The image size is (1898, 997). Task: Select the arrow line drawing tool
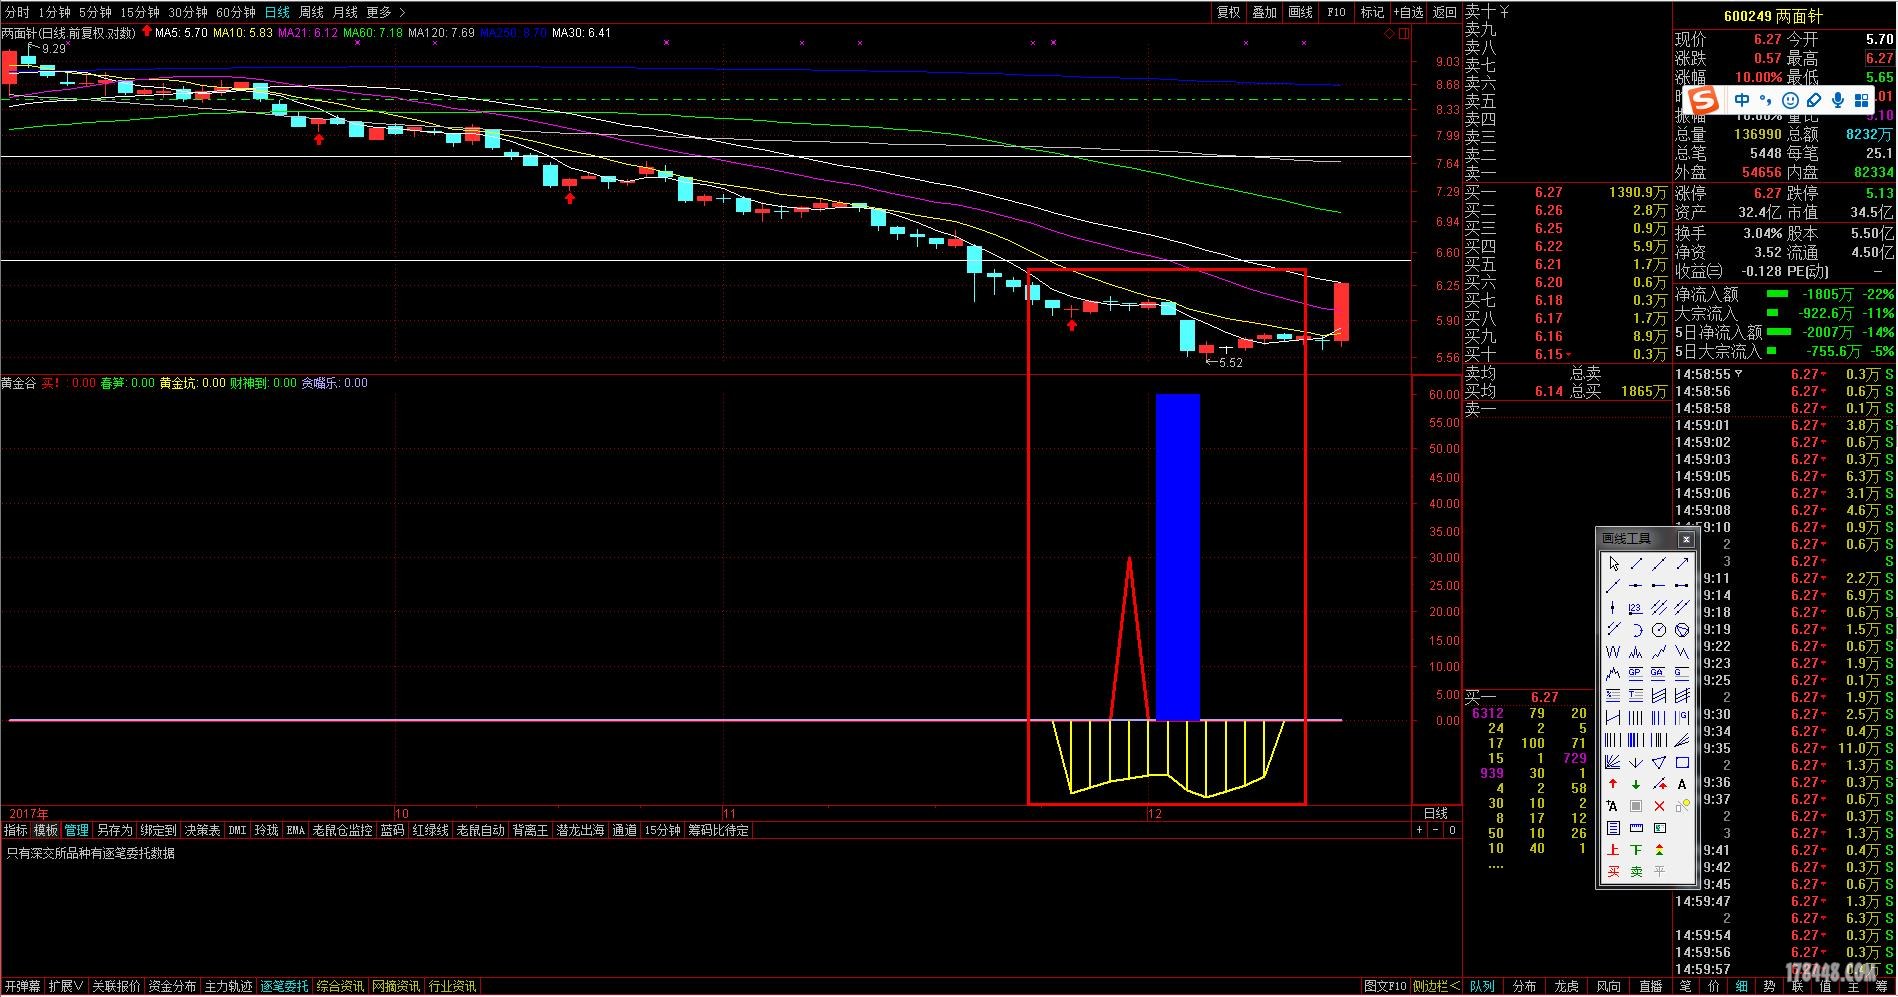[x=1682, y=563]
